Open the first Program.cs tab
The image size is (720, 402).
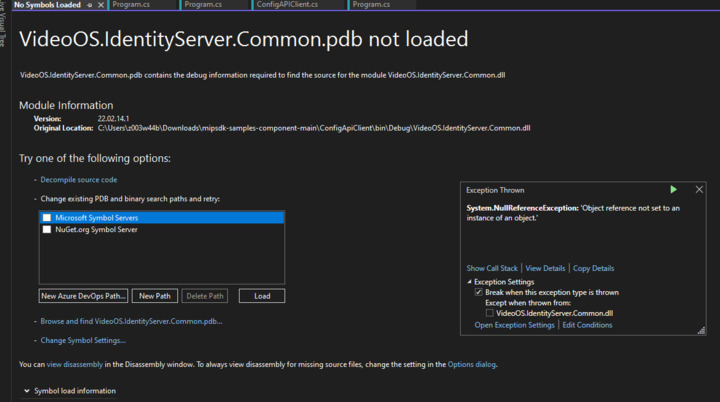(139, 5)
